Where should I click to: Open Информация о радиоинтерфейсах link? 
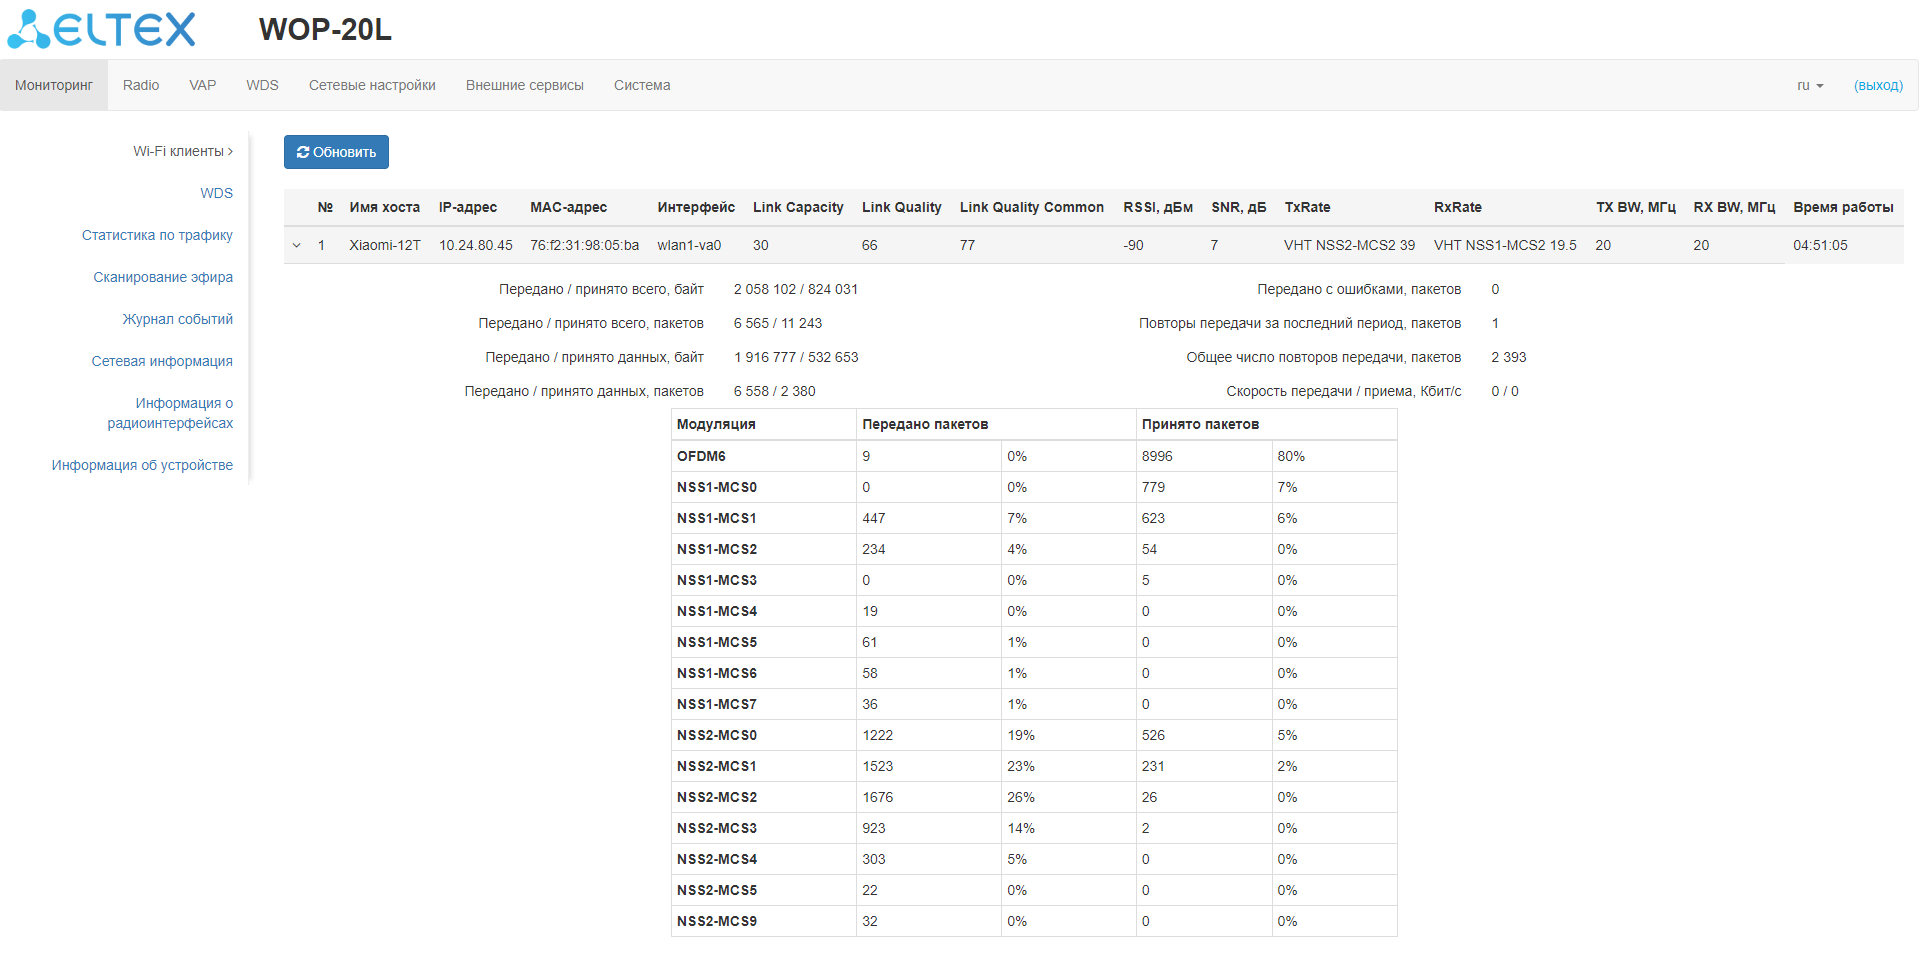(x=171, y=414)
